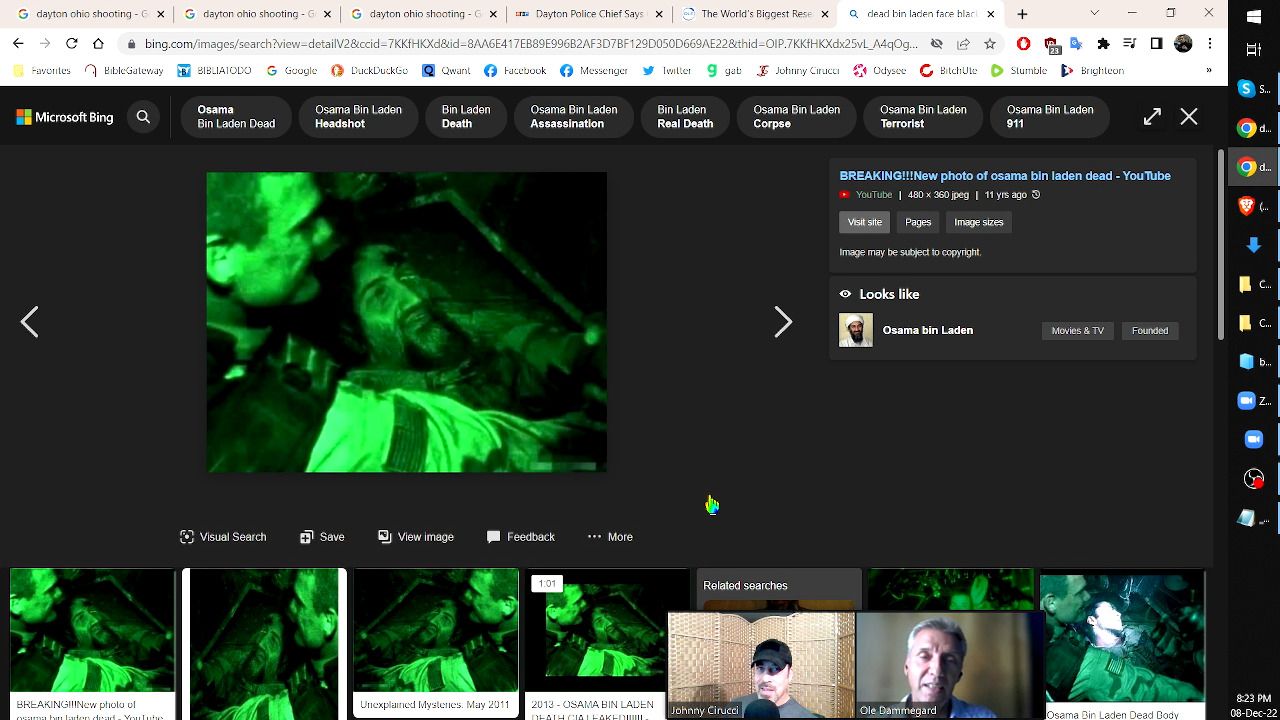The height and width of the screenshot is (720, 1280).
Task: Open the Windows Start menu on taskbar
Action: (1254, 17)
